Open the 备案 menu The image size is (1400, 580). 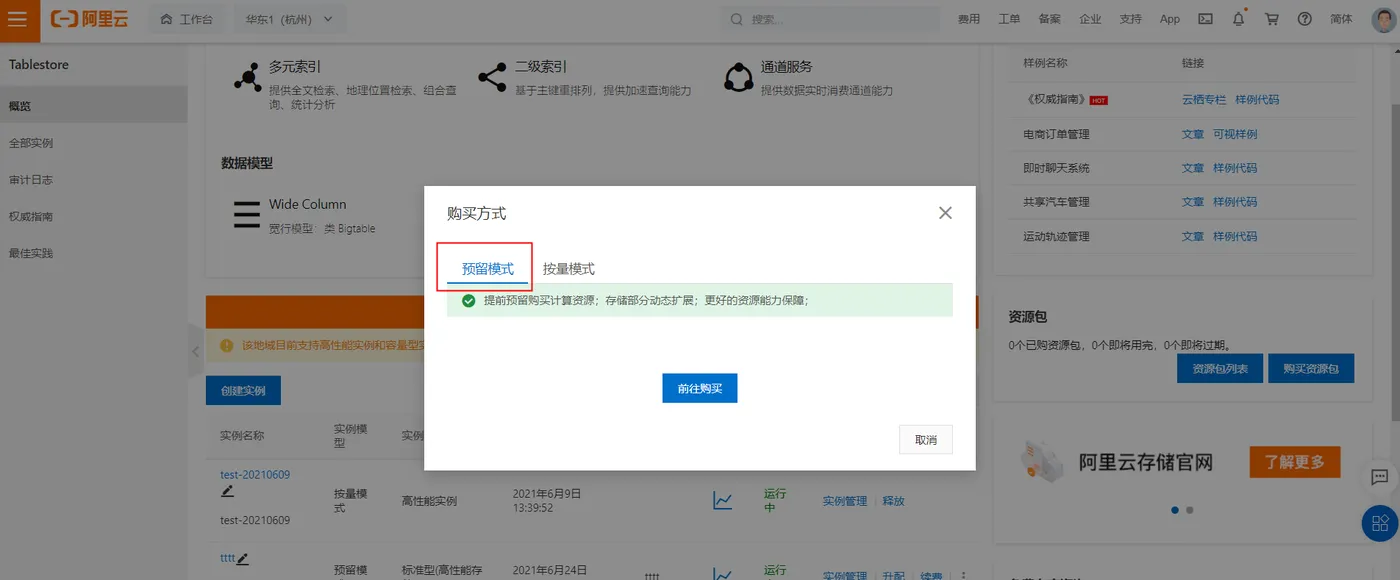point(1050,19)
